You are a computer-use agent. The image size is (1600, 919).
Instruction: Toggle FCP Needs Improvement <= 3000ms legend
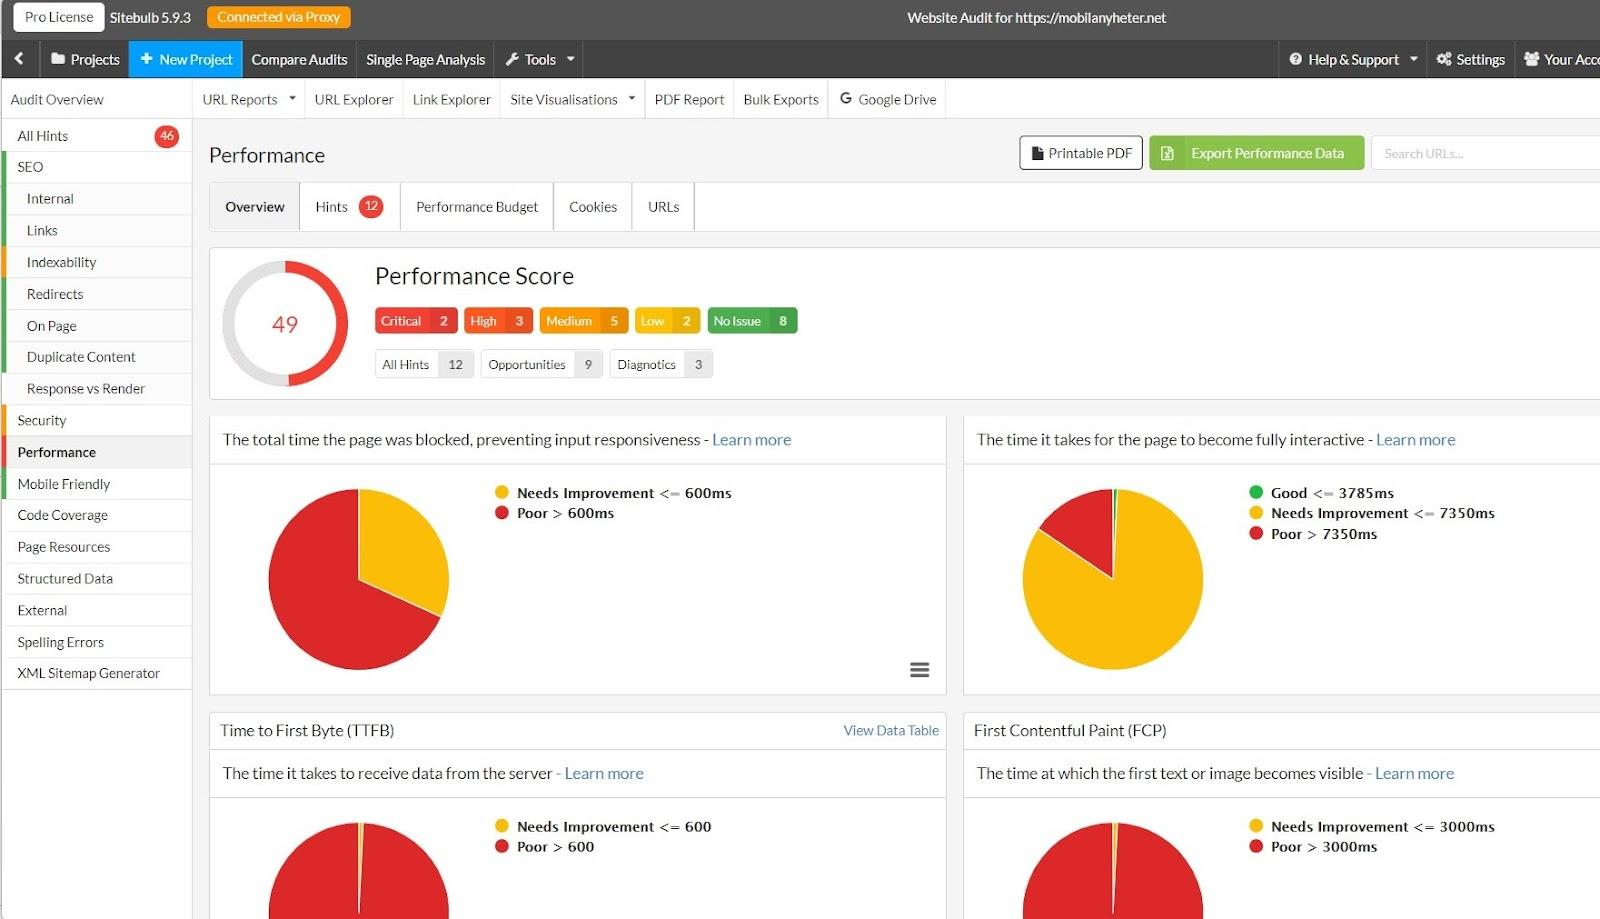coord(1371,827)
